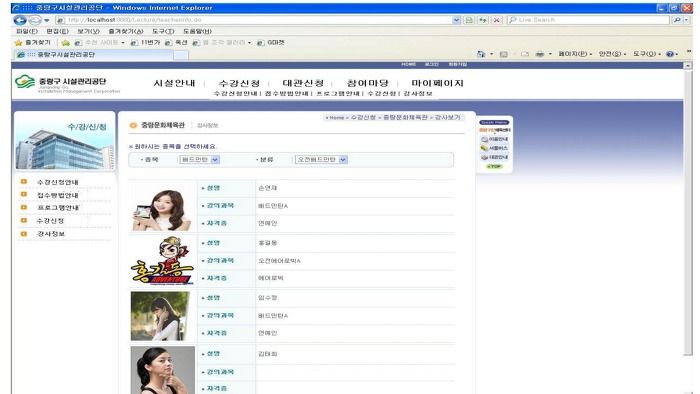
Task: Click the compatibility view icon beside address bar
Action: pyautogui.click(x=469, y=20)
